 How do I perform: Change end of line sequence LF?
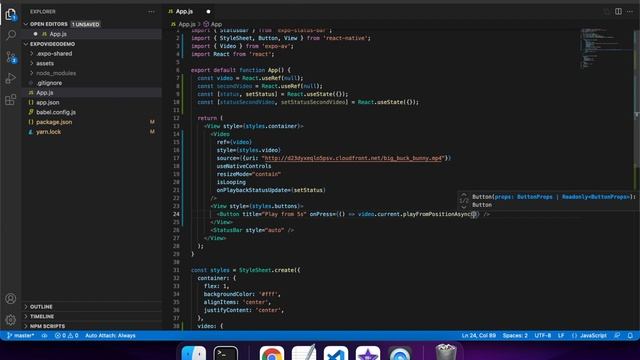pos(561,336)
